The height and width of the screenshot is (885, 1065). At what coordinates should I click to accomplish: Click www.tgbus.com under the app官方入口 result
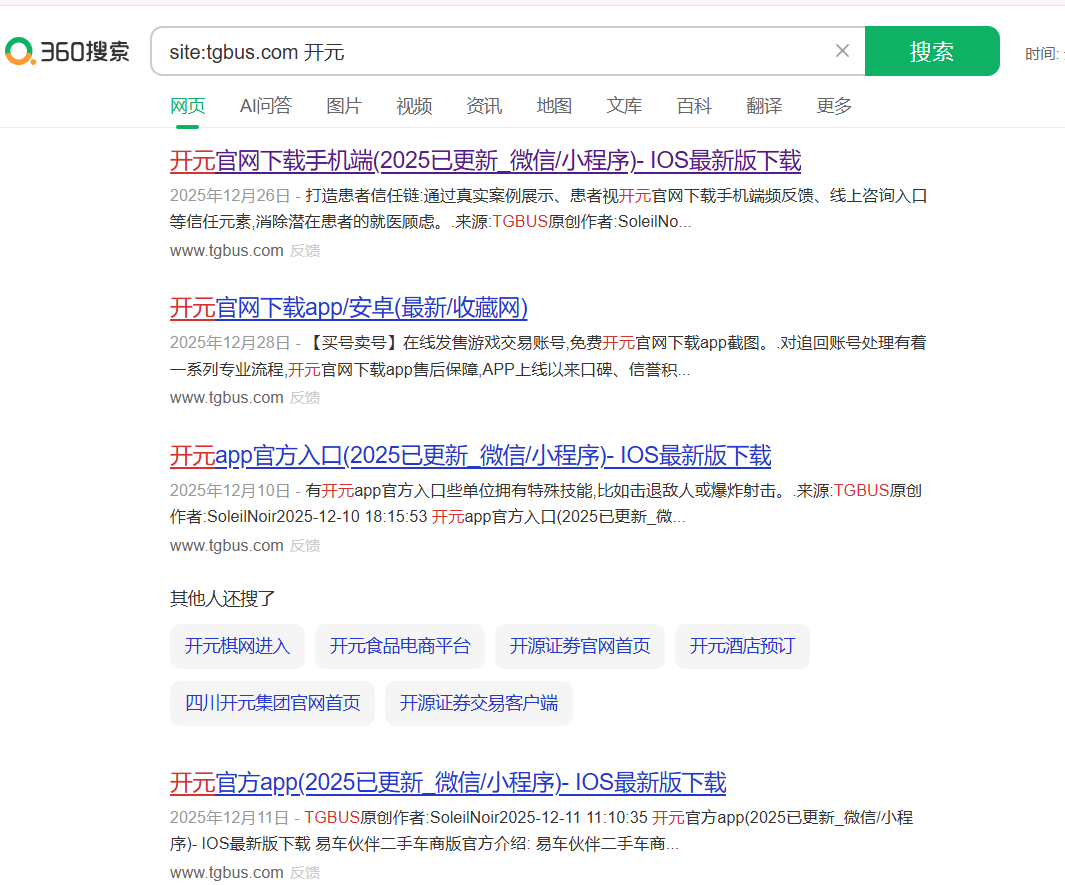[226, 545]
